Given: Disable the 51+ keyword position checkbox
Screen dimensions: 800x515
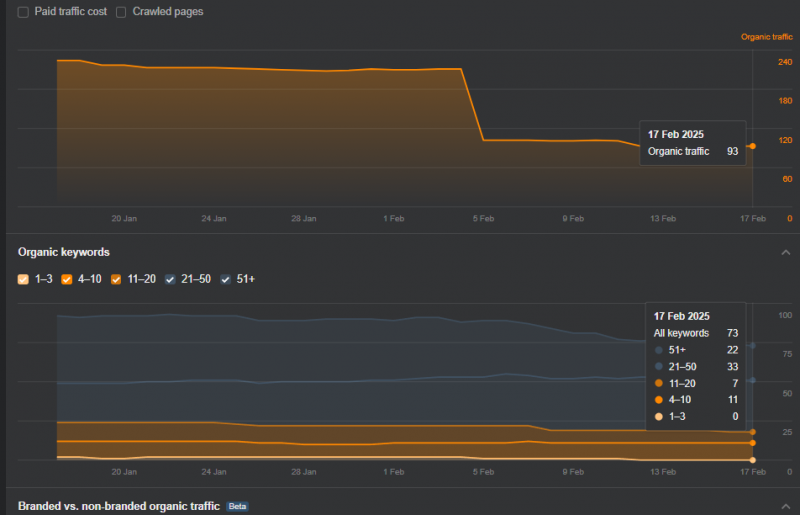Looking at the screenshot, I should click(226, 279).
